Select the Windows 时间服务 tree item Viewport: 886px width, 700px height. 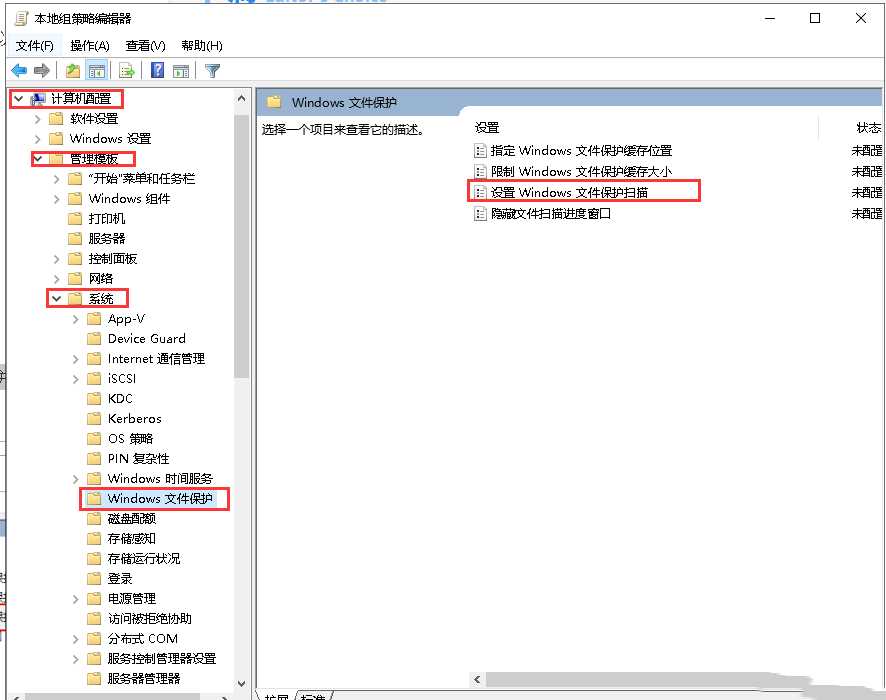pyautogui.click(x=160, y=479)
